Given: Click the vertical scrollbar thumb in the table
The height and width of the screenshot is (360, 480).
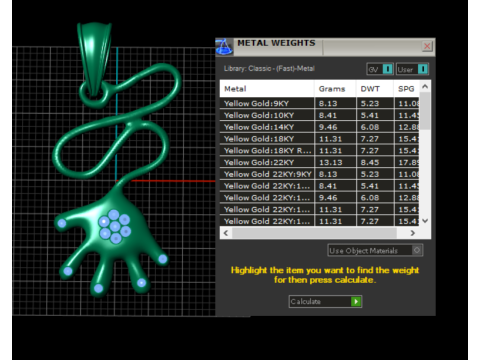Looking at the screenshot, I should (x=425, y=111).
